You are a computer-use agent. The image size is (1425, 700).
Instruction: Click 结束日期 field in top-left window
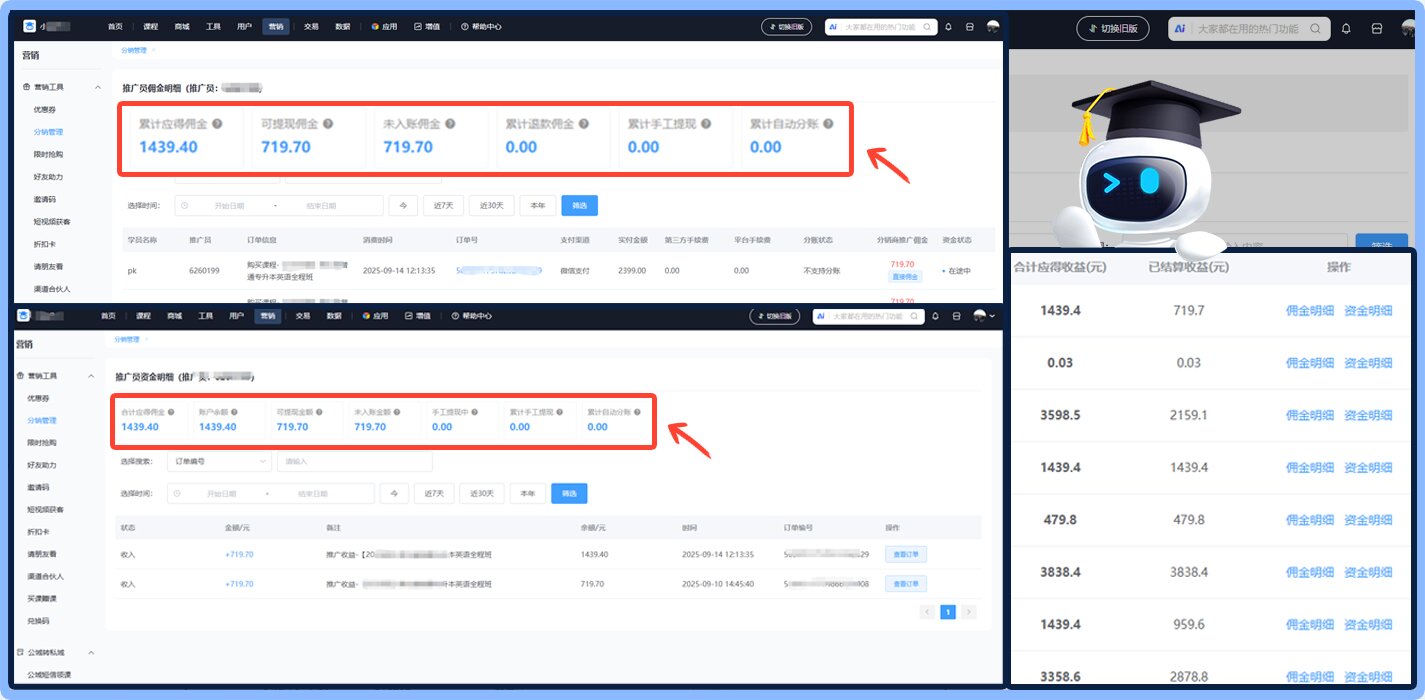[x=321, y=206]
